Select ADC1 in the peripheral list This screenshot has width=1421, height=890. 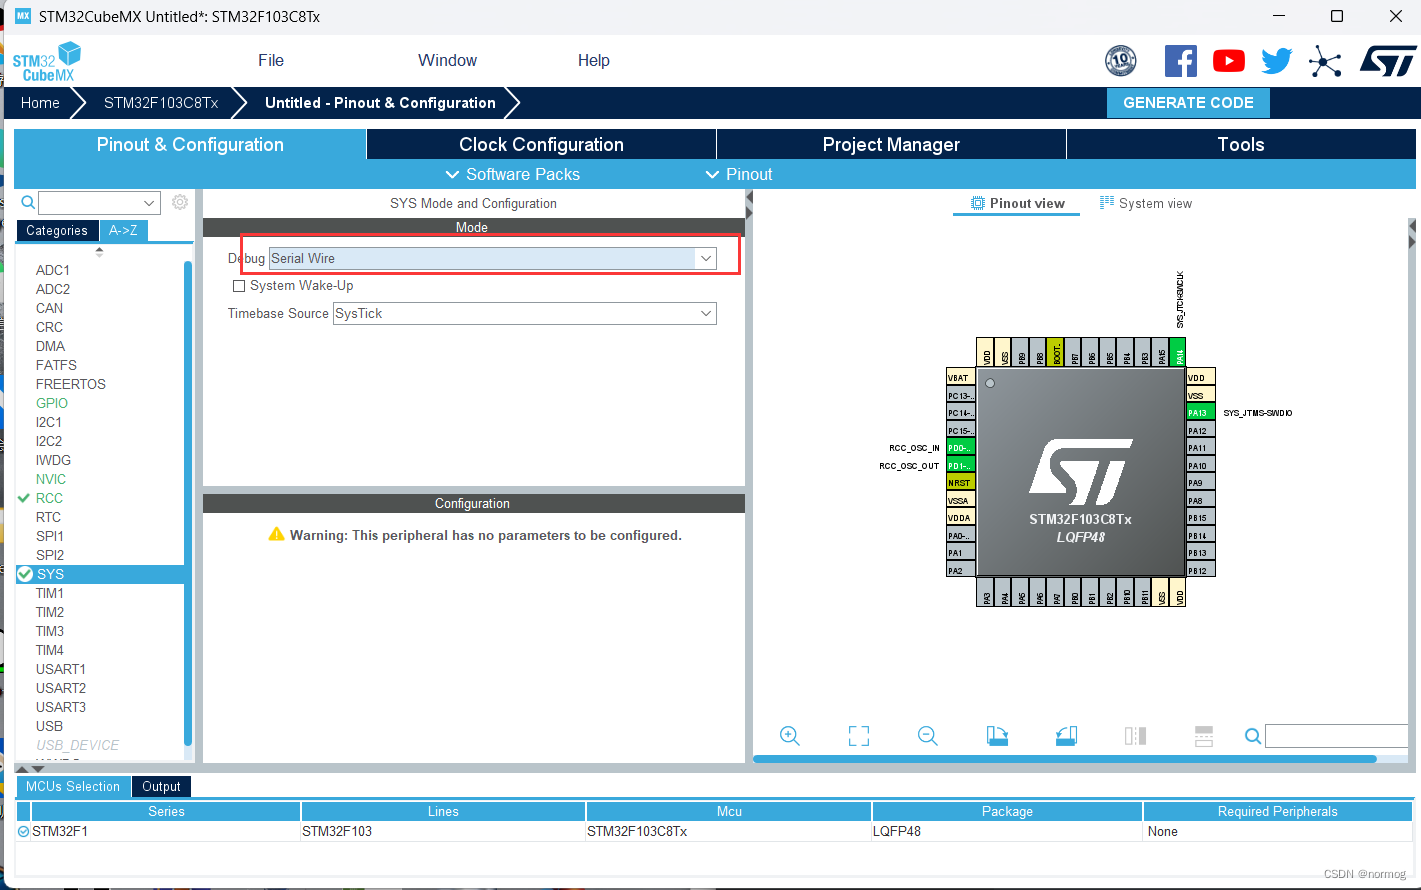pos(53,270)
